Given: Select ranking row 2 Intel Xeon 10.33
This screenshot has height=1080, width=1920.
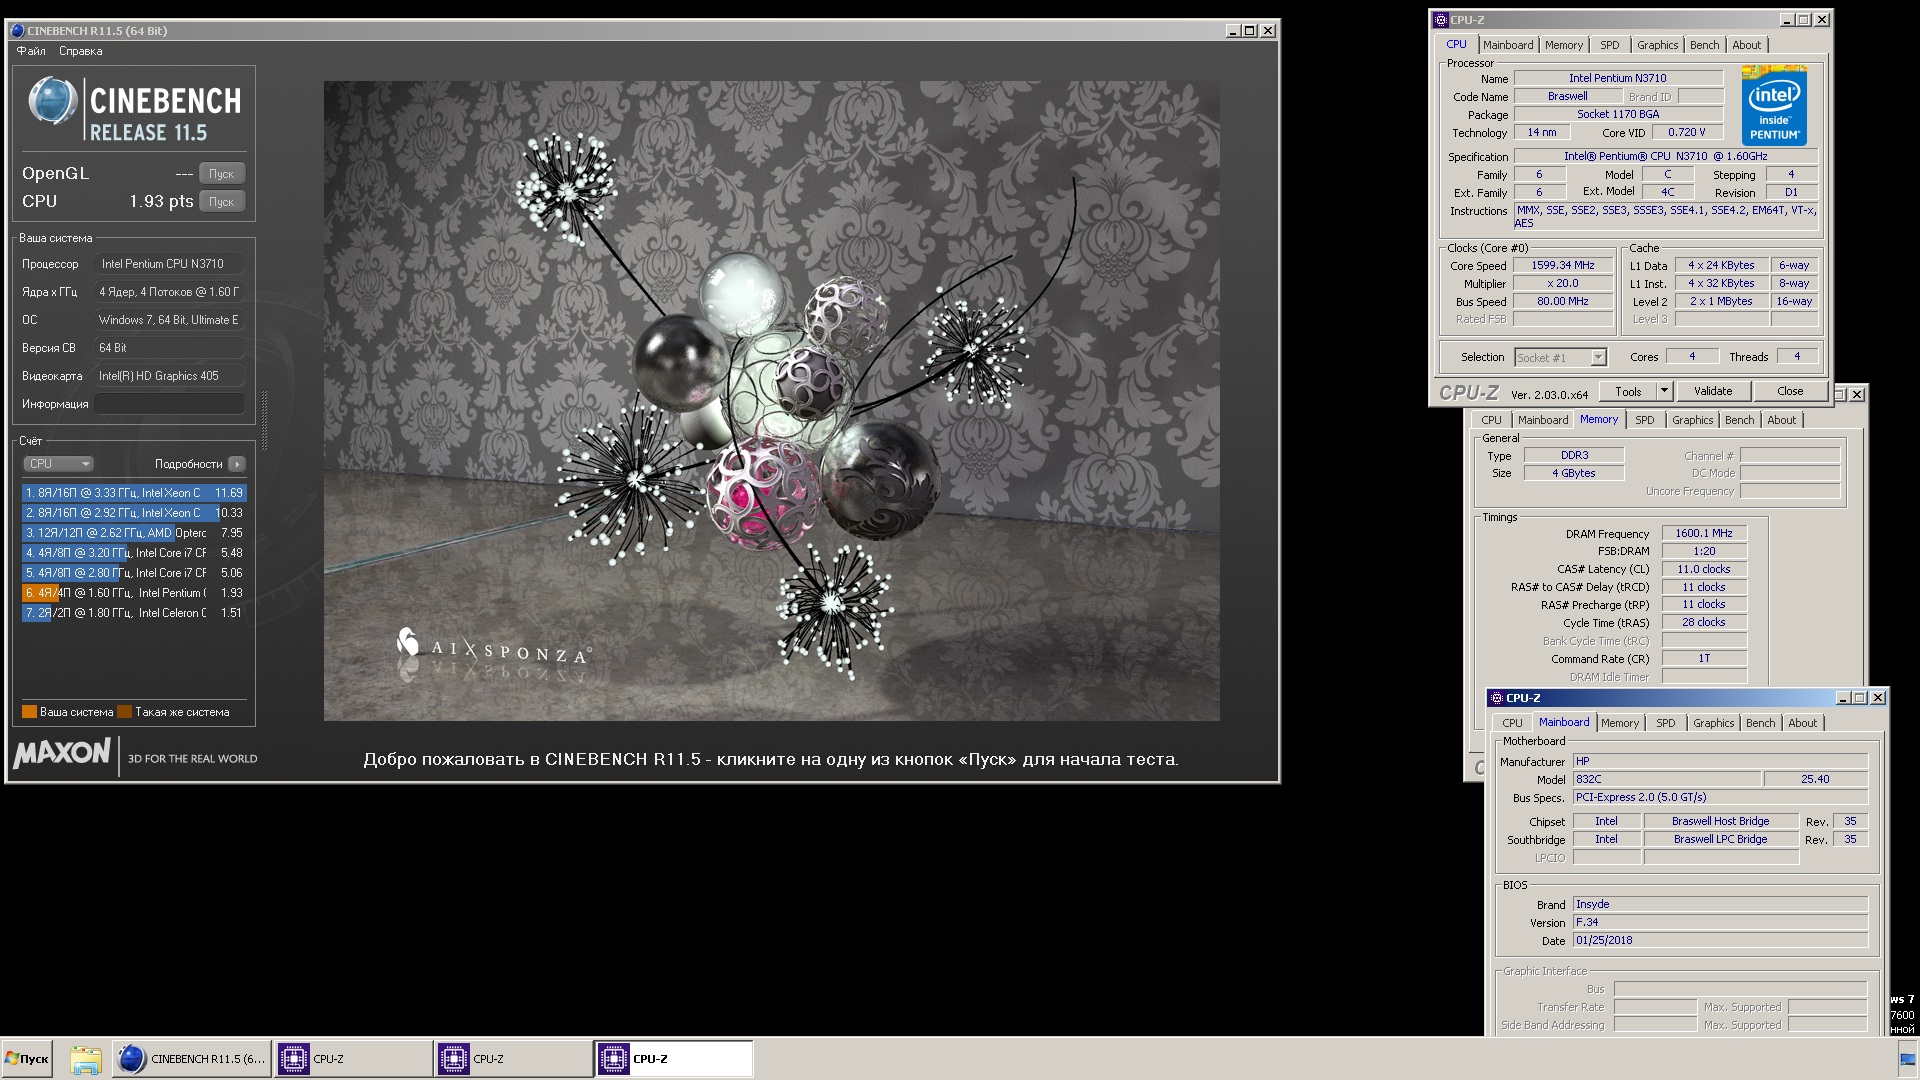Looking at the screenshot, I should (134, 513).
